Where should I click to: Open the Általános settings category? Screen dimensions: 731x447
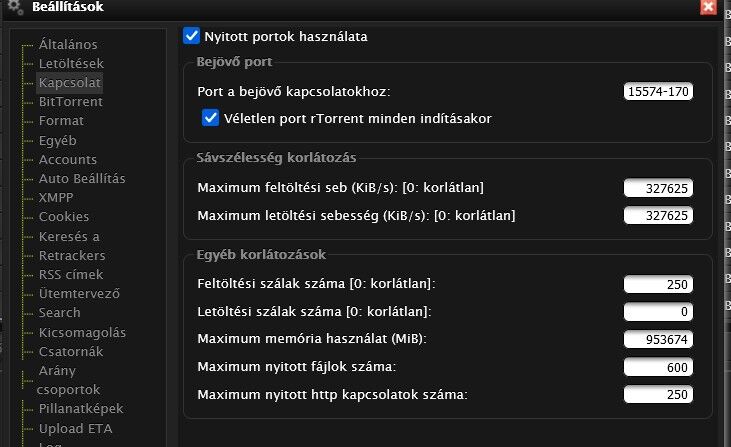click(x=68, y=44)
